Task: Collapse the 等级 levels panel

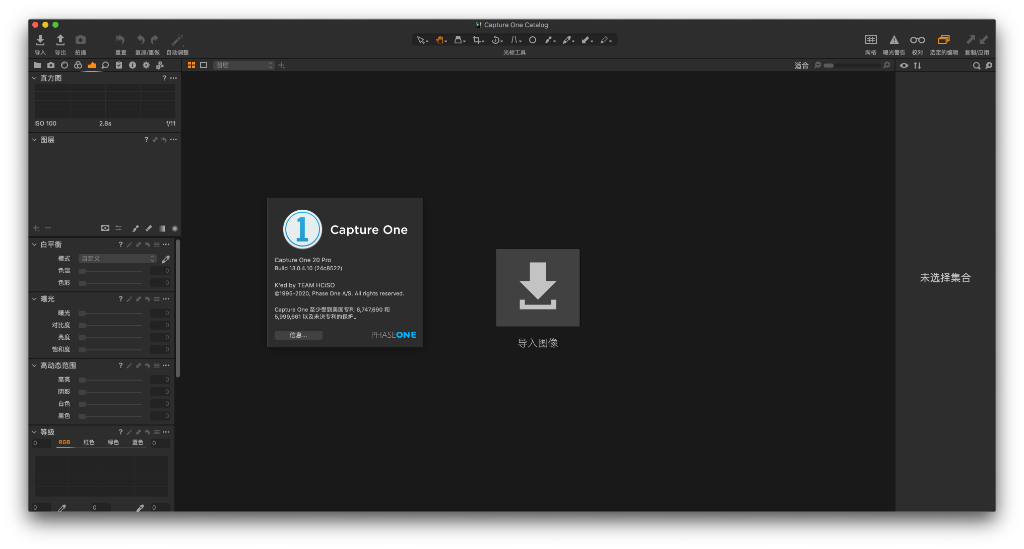Action: click(34, 431)
